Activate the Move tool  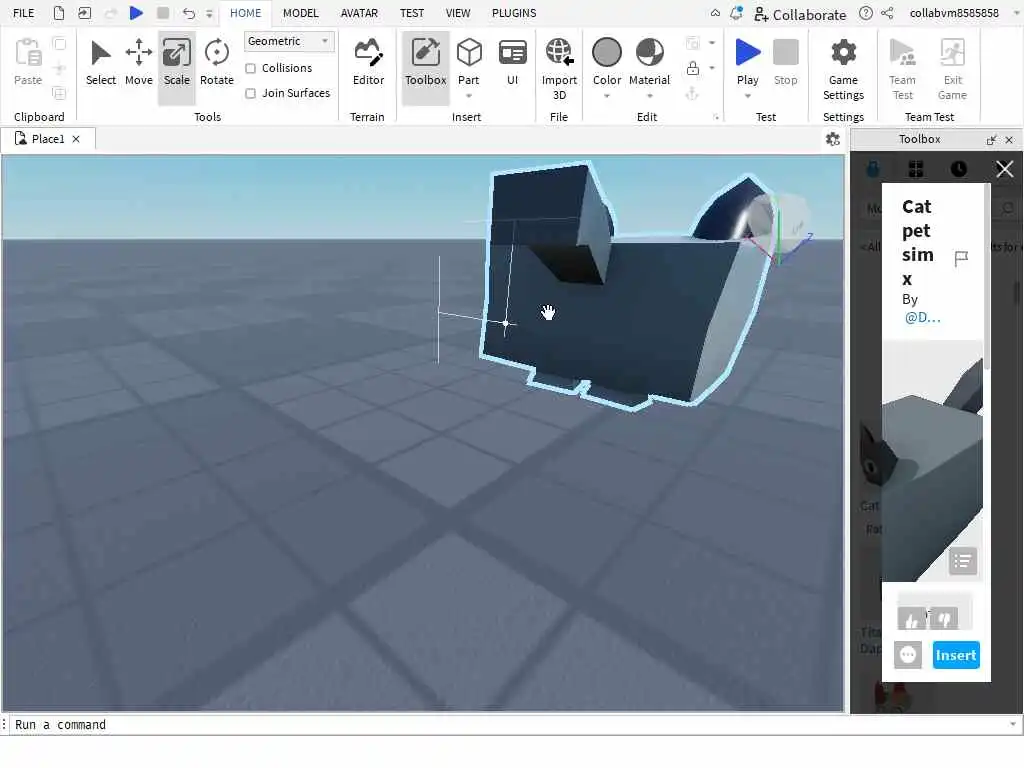point(138,63)
